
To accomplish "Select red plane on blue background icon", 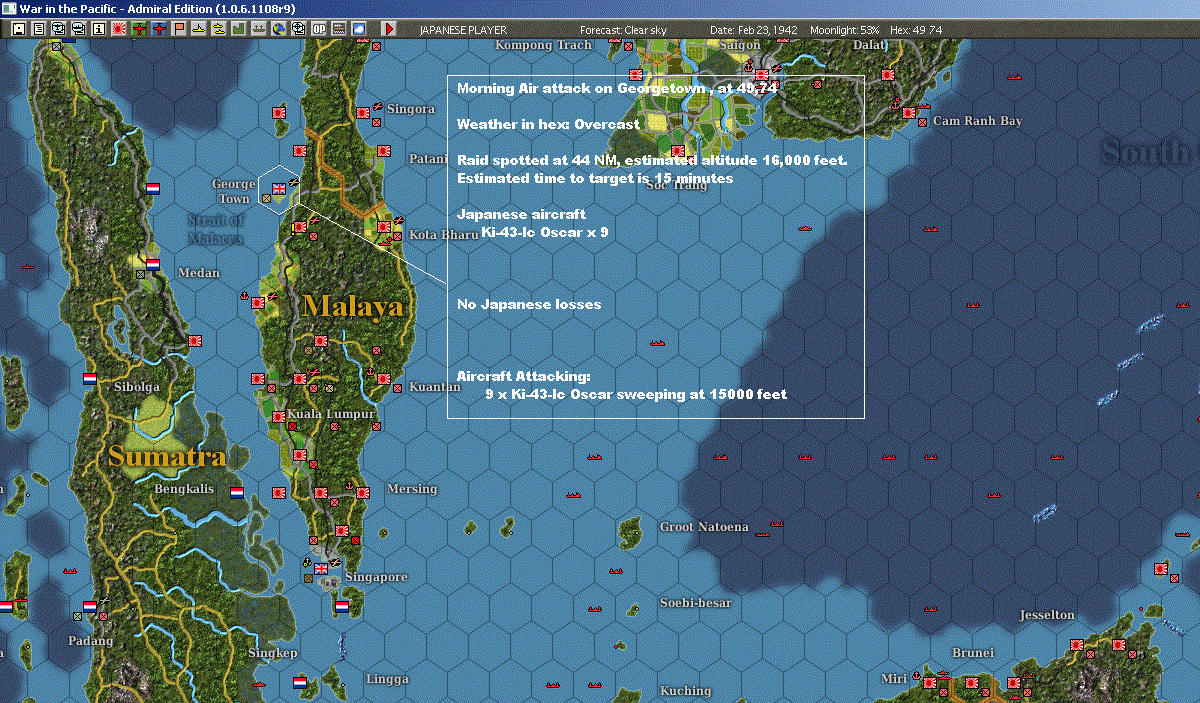I will [159, 29].
